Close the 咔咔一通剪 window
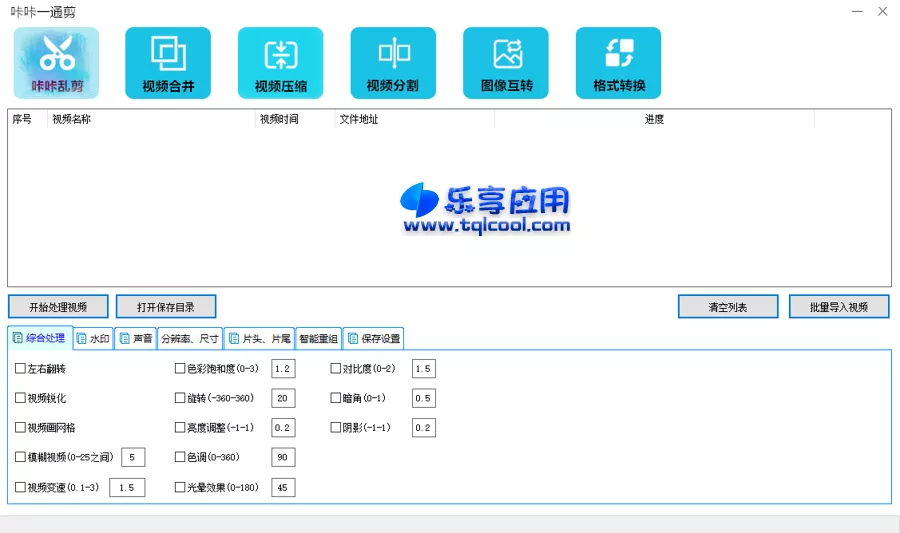 tap(883, 11)
